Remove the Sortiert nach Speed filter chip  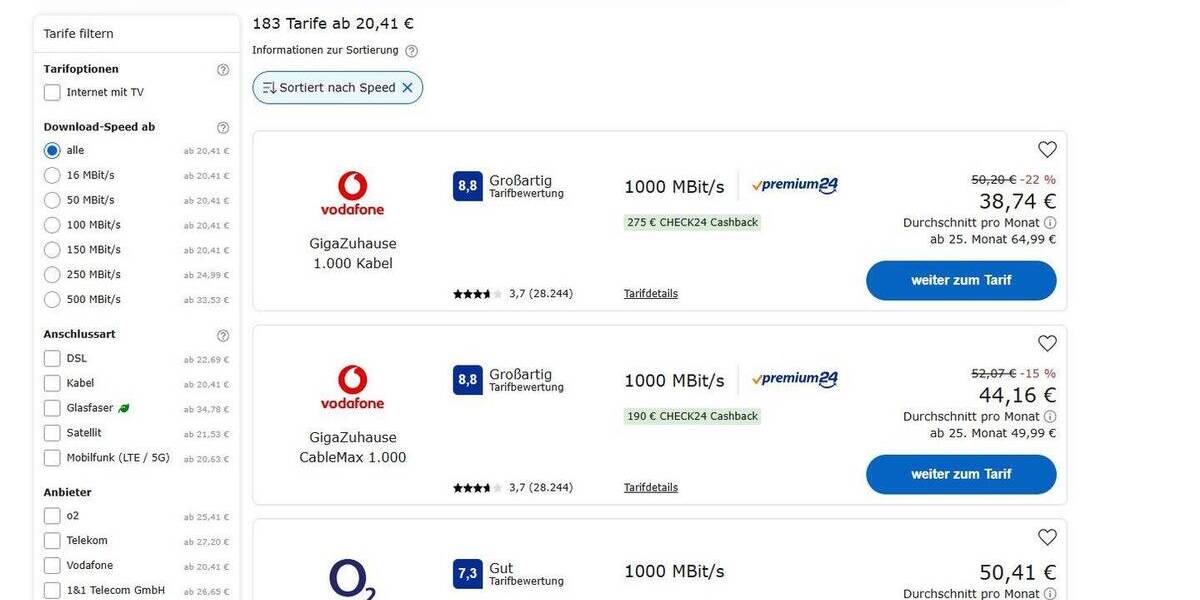(x=407, y=88)
